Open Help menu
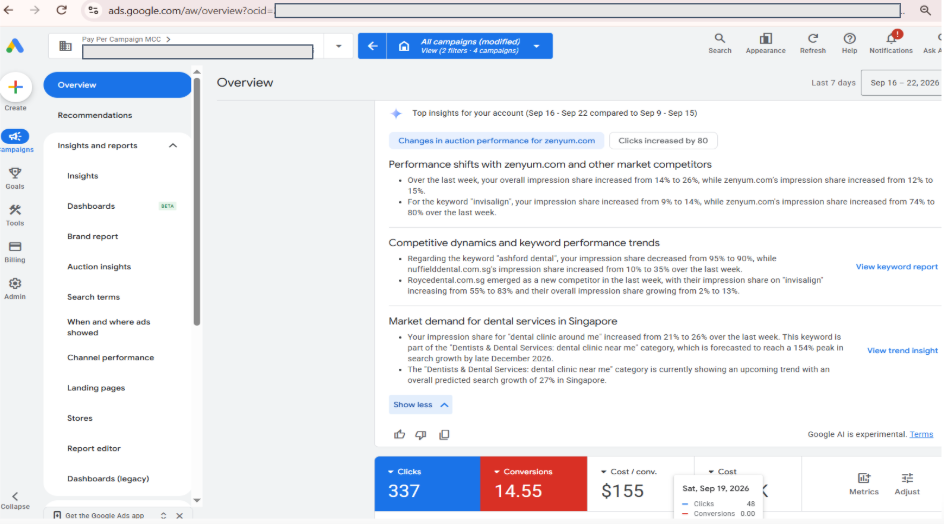Viewport: 944px width, 524px height. pyautogui.click(x=849, y=43)
